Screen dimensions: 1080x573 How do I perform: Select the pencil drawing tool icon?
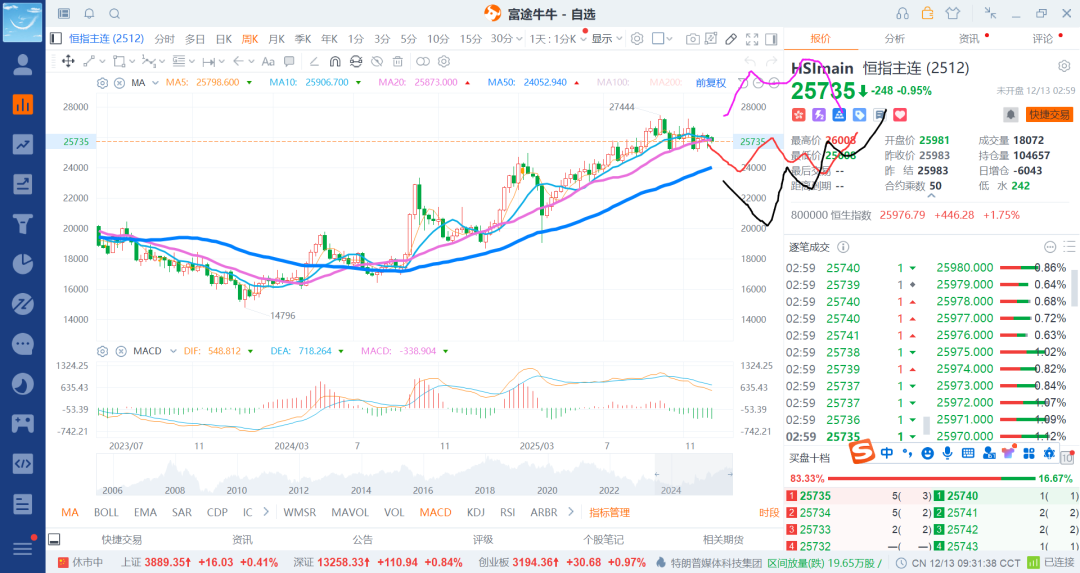coord(731,39)
